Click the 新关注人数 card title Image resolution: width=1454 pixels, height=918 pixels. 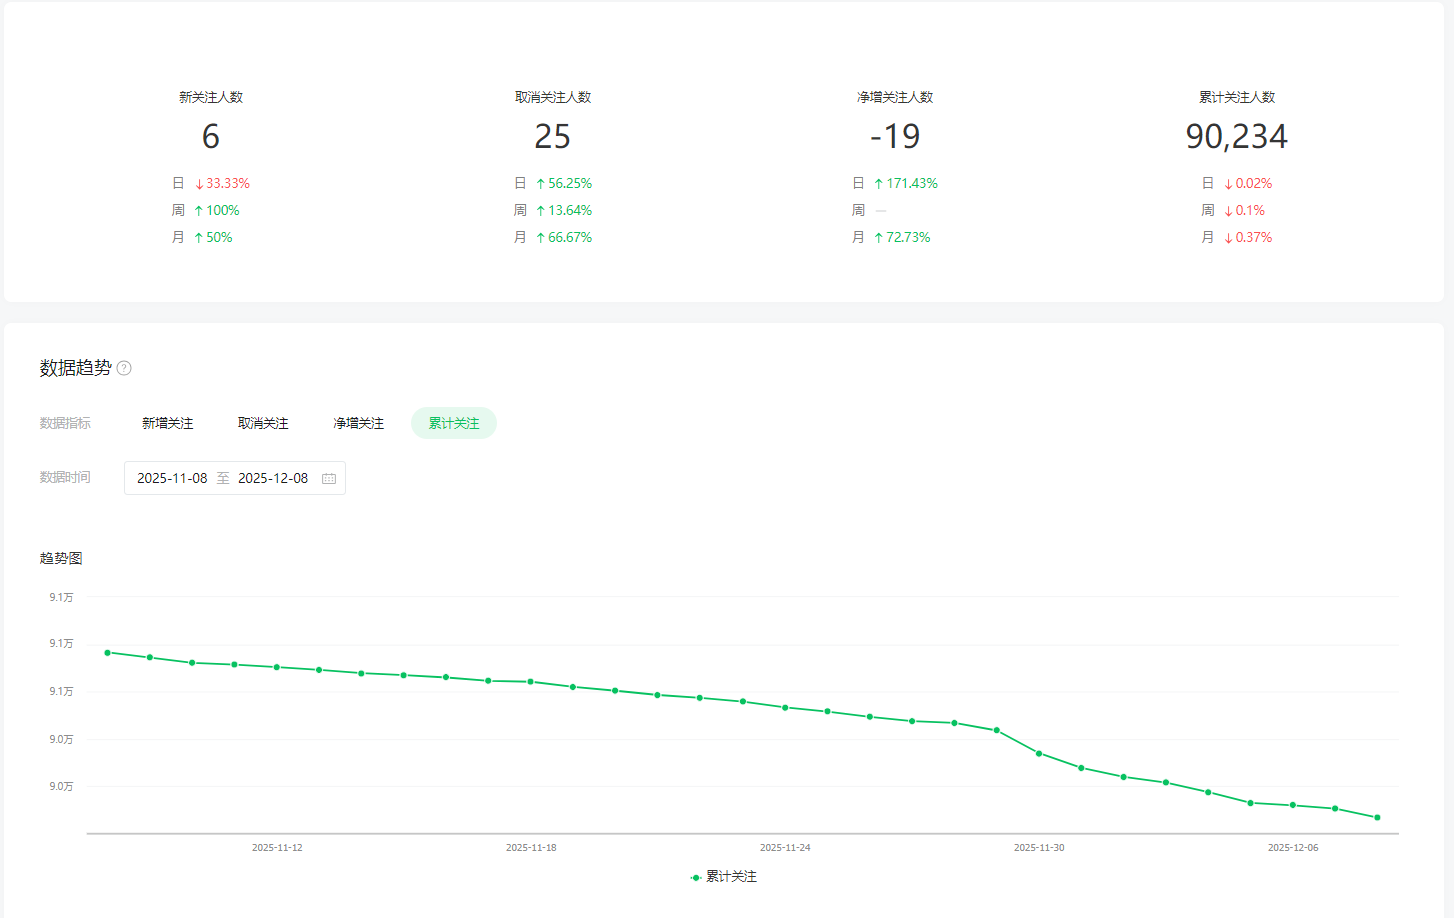point(211,97)
